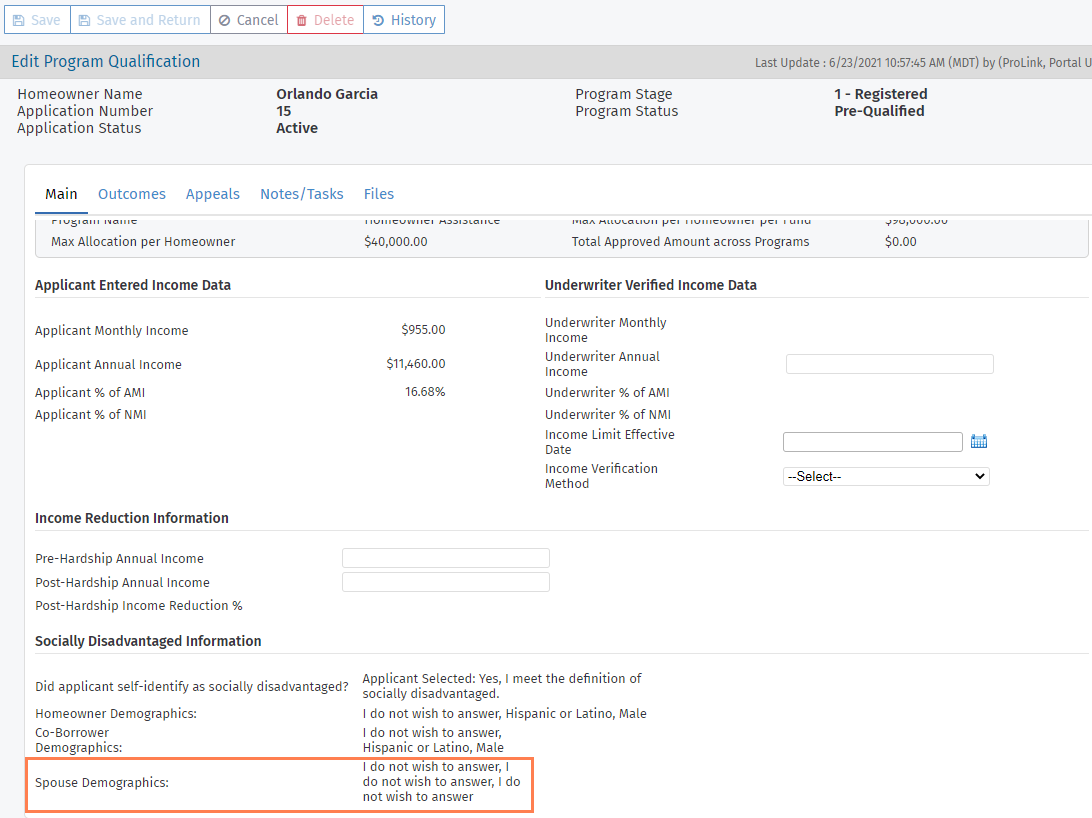Focus the Income Limit Effective Date field

pos(872,442)
